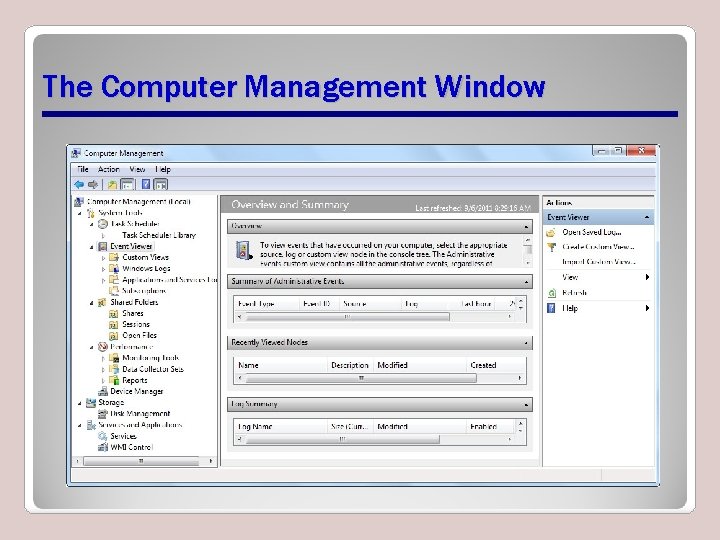
Task: Collapse the Shared Folders tree node
Action: click(x=91, y=303)
